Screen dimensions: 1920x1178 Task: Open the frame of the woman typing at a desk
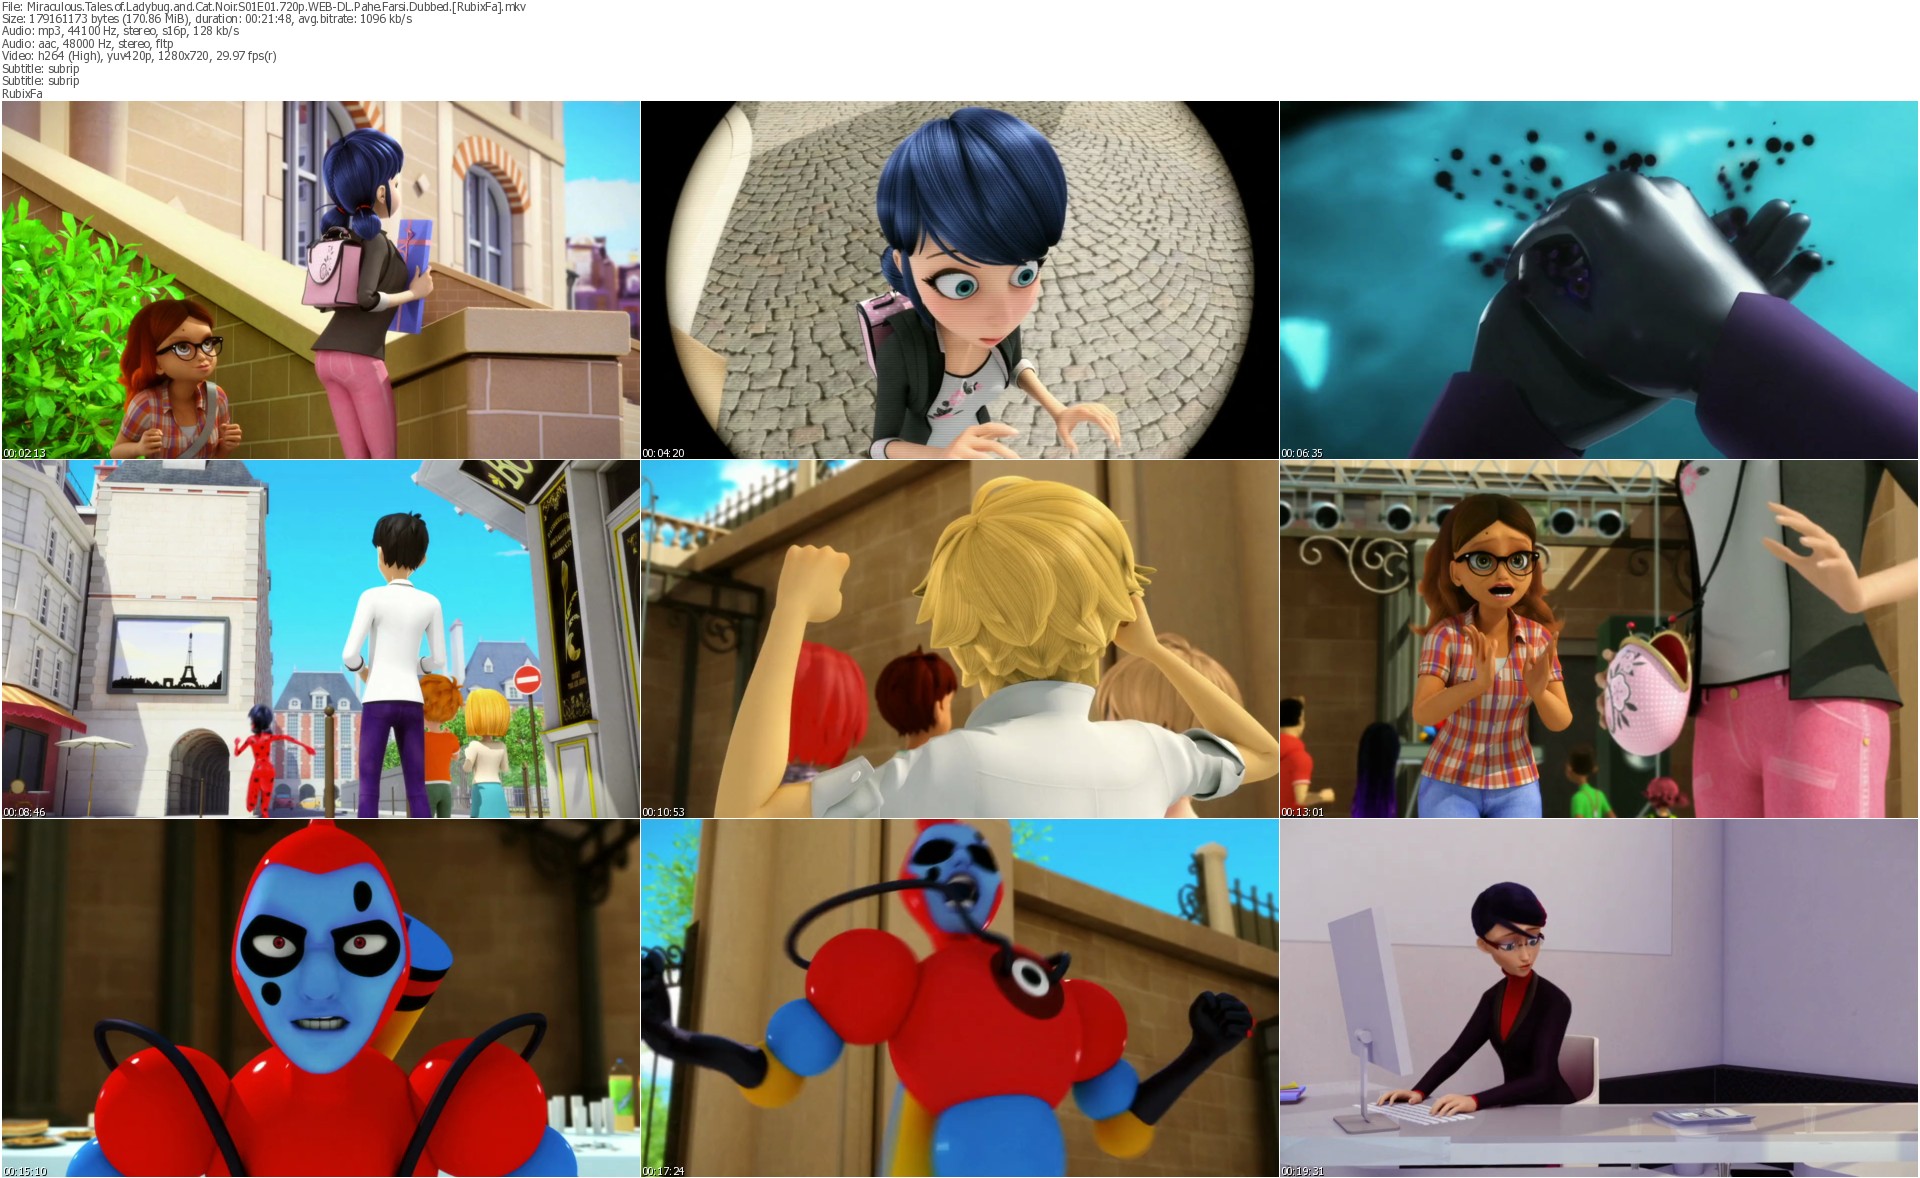tap(1599, 998)
